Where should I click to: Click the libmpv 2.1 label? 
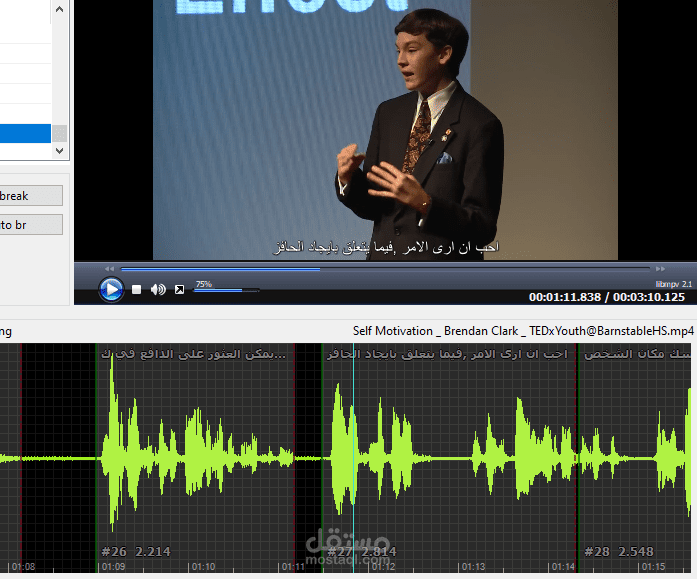[x=673, y=284]
